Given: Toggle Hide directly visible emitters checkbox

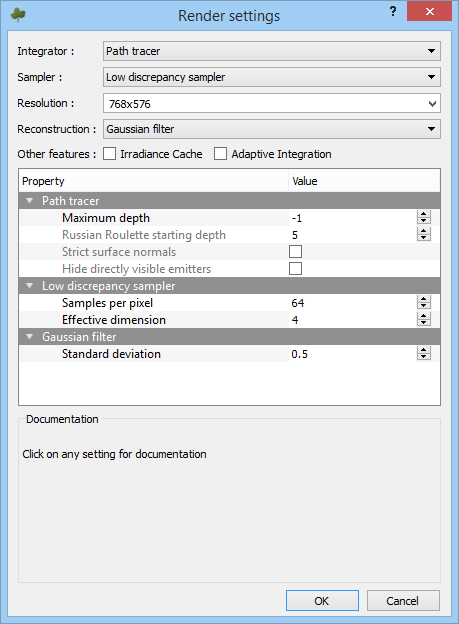Looking at the screenshot, I should tap(295, 269).
